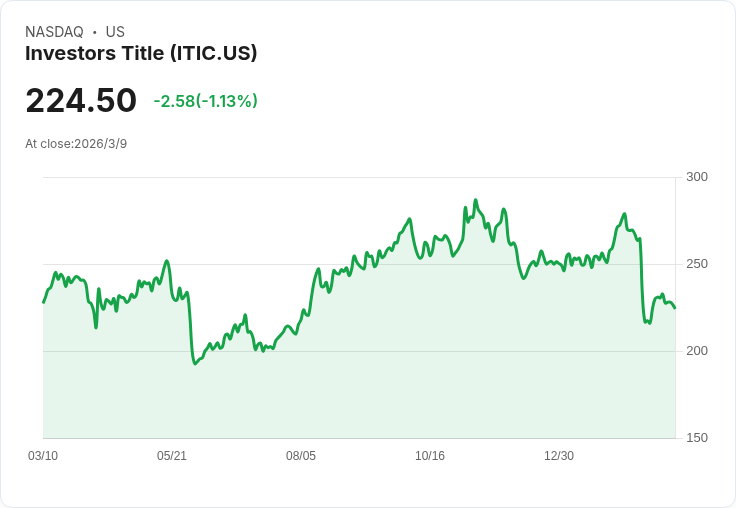736x508 pixels.
Task: Click the At close:2026/3/9 timestamp
Action: (76, 144)
